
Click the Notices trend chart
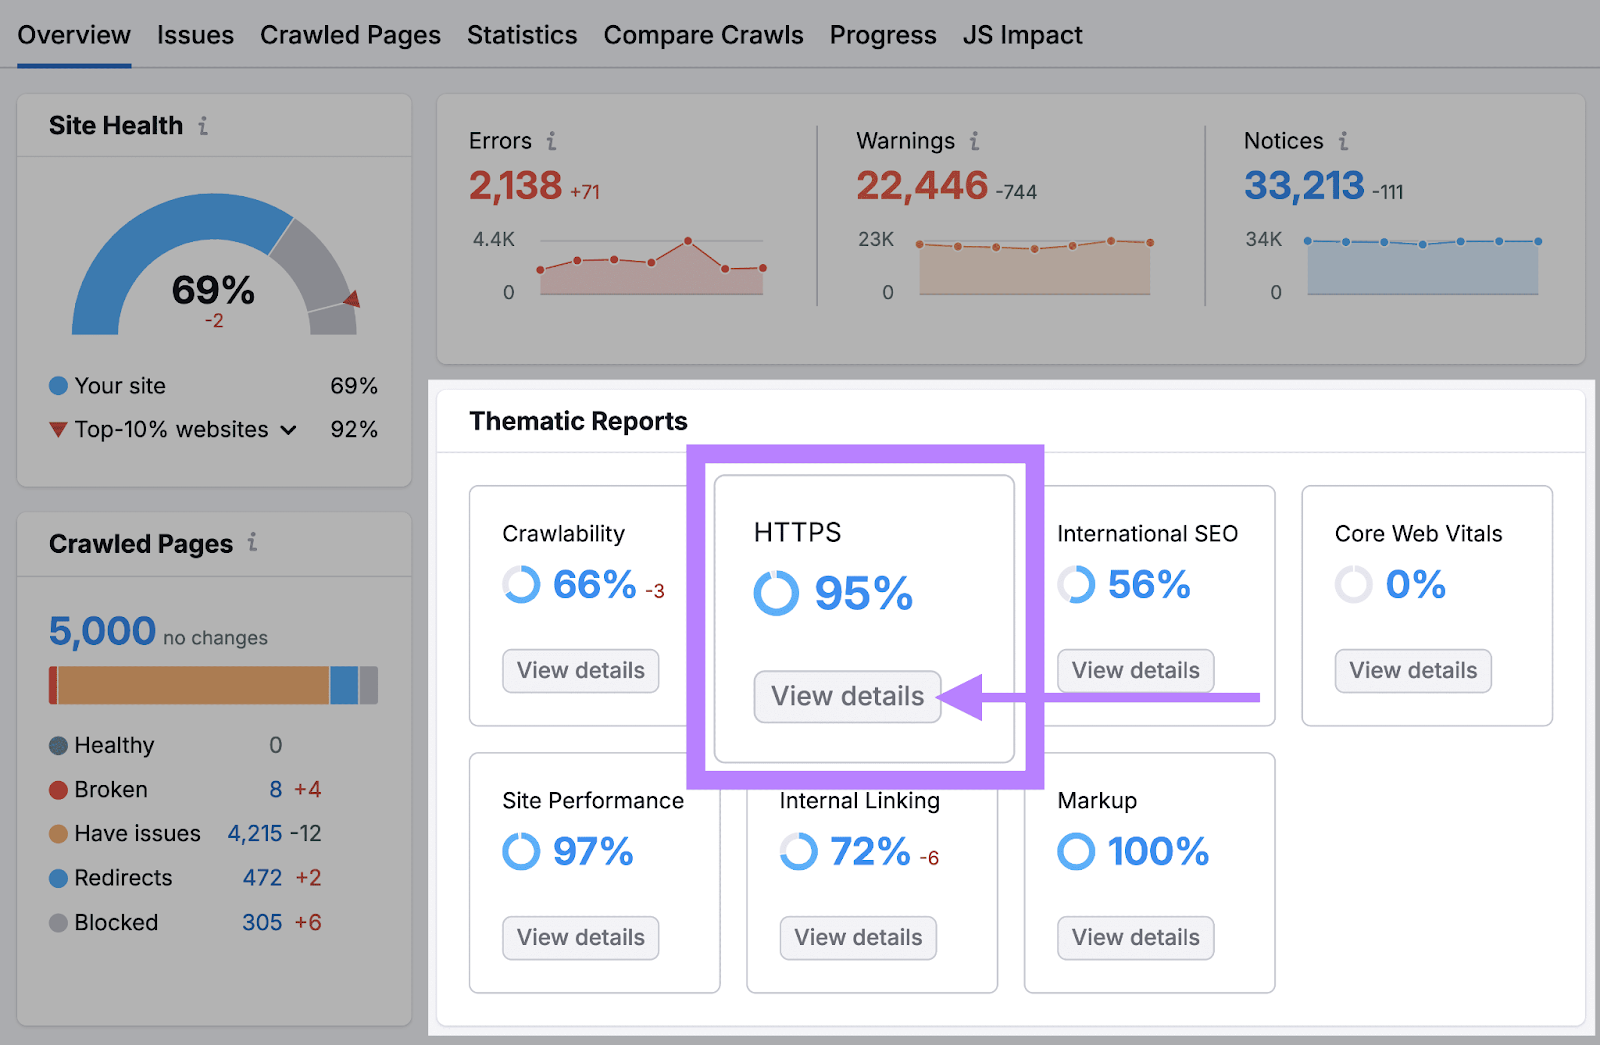pyautogui.click(x=1422, y=267)
